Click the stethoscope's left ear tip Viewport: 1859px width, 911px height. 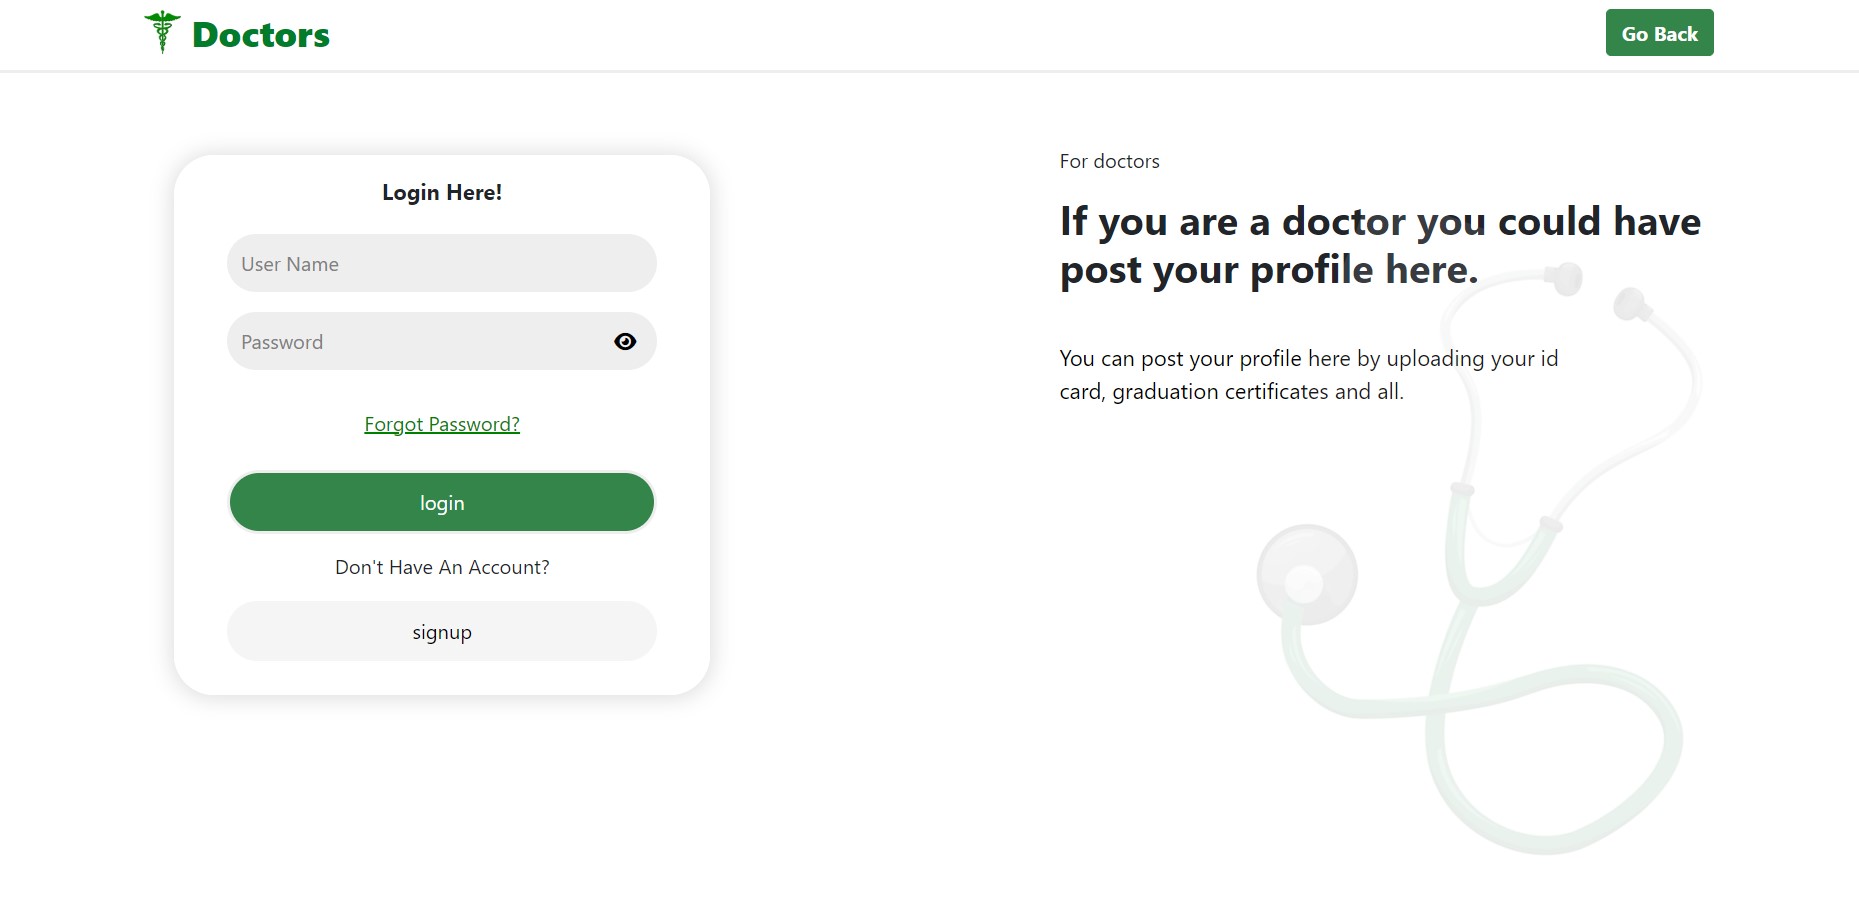pyautogui.click(x=1564, y=277)
